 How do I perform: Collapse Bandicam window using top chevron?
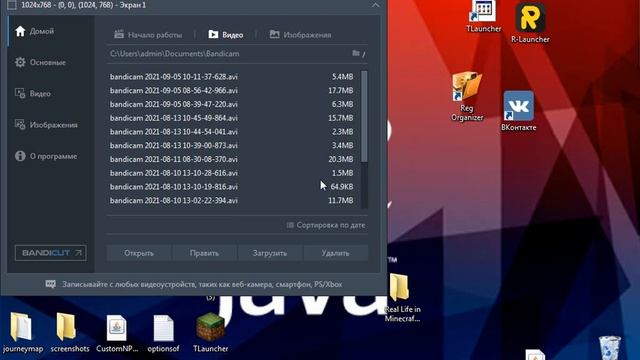click(376, 5)
